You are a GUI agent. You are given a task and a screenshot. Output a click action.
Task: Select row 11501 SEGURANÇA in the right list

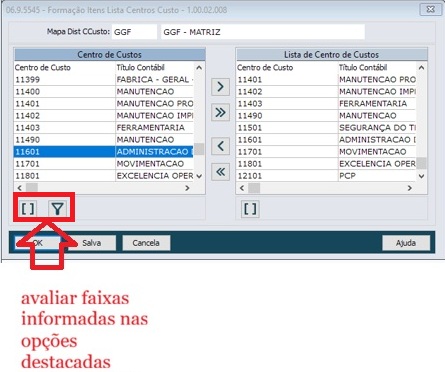click(326, 128)
